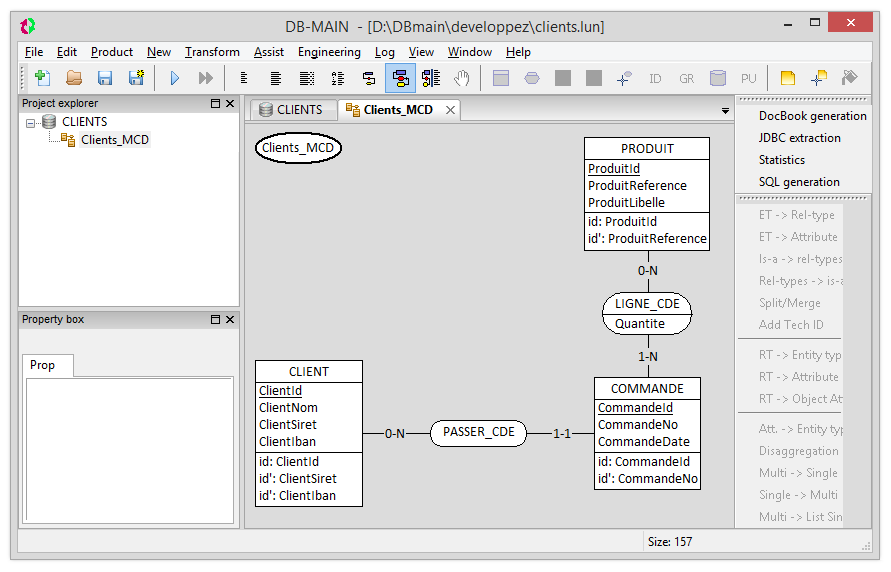Click DocBook generation in side panel
891x572 pixels.
coord(813,116)
